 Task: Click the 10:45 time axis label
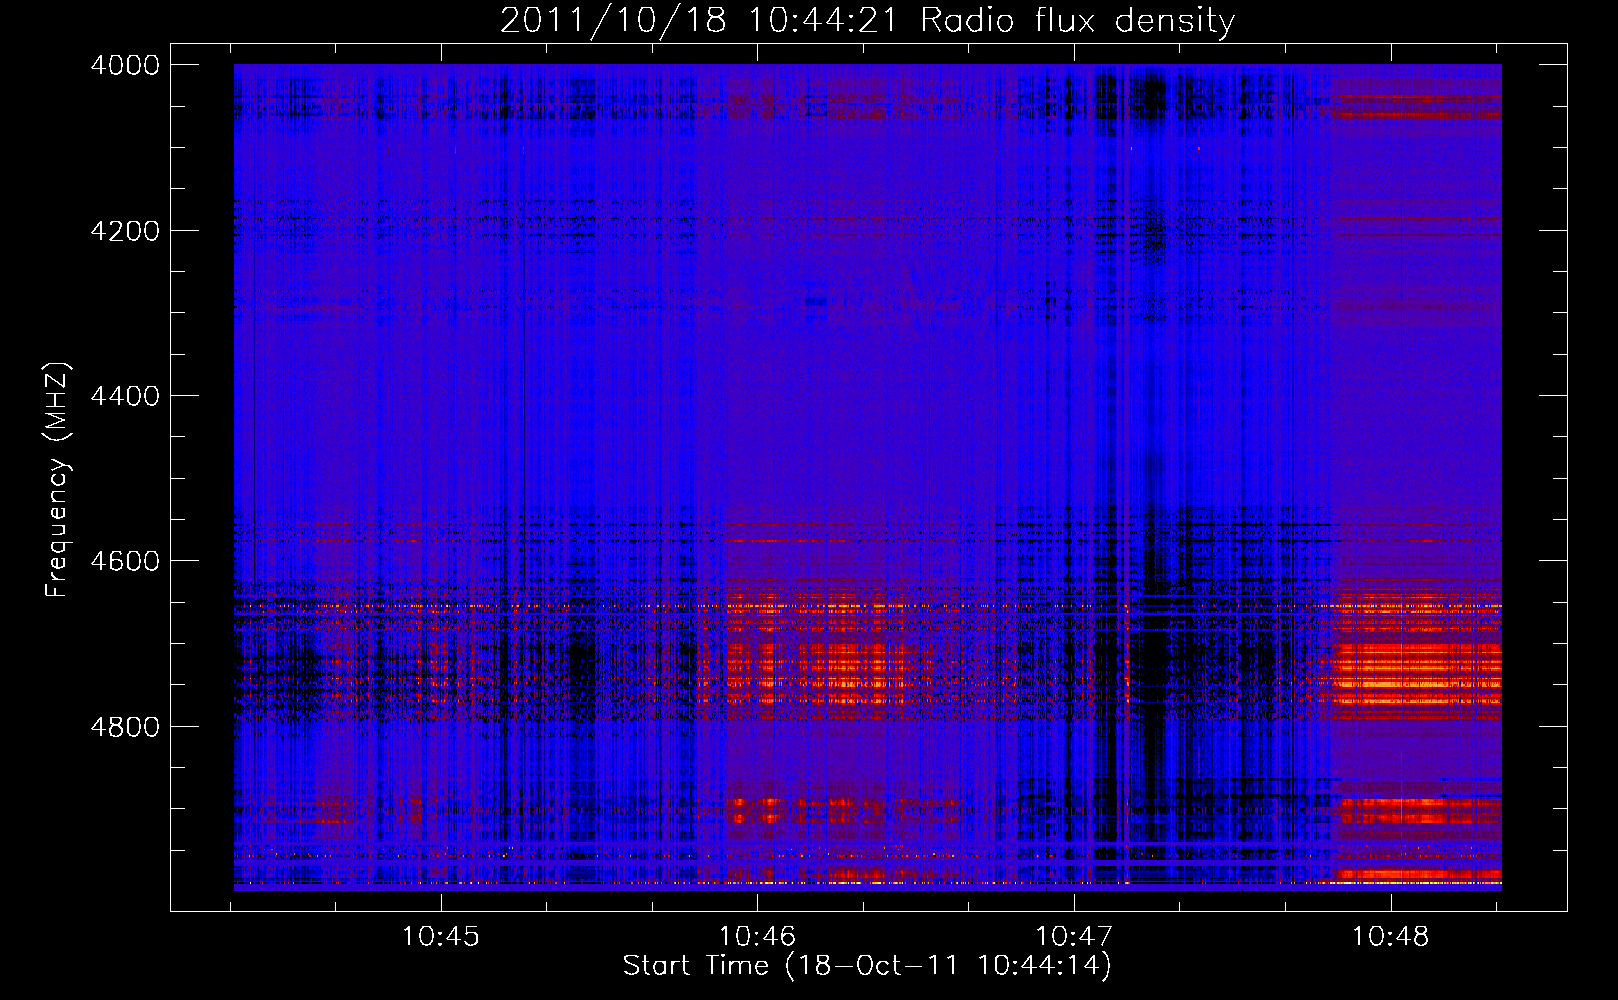(x=440, y=936)
